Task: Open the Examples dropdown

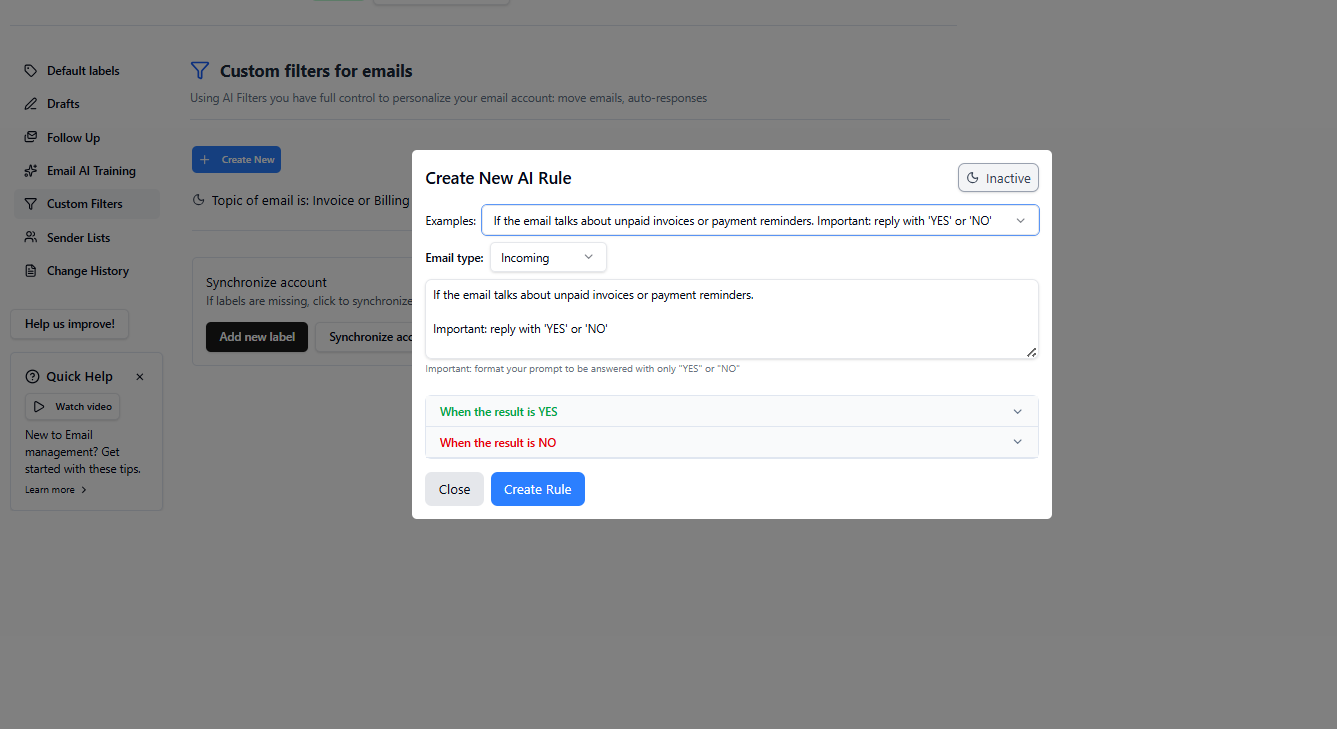Action: click(x=760, y=220)
